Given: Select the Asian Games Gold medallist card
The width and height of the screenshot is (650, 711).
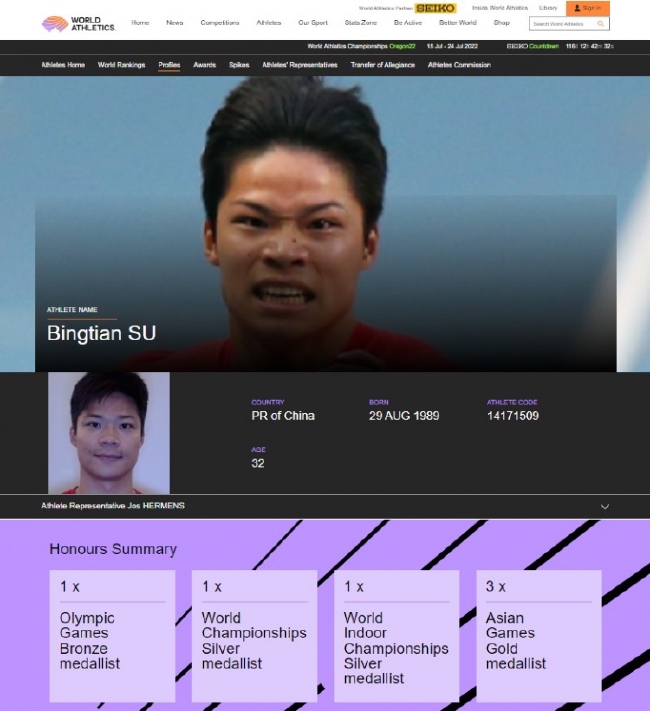Looking at the screenshot, I should (x=538, y=636).
